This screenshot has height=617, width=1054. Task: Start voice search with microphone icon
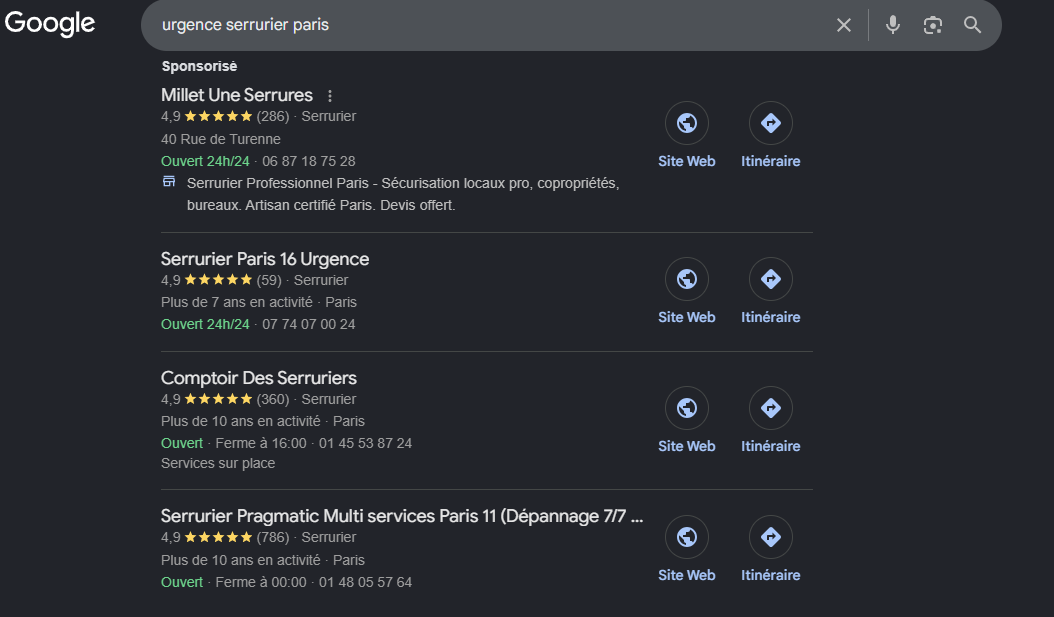(893, 25)
